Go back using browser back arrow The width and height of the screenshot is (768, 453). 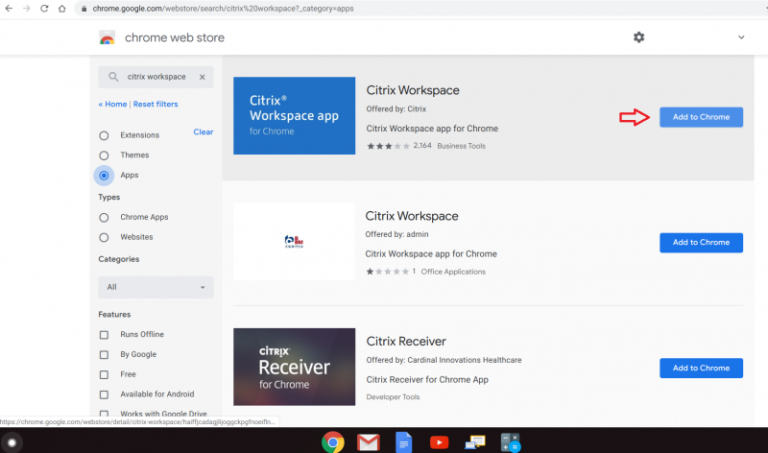[x=9, y=8]
